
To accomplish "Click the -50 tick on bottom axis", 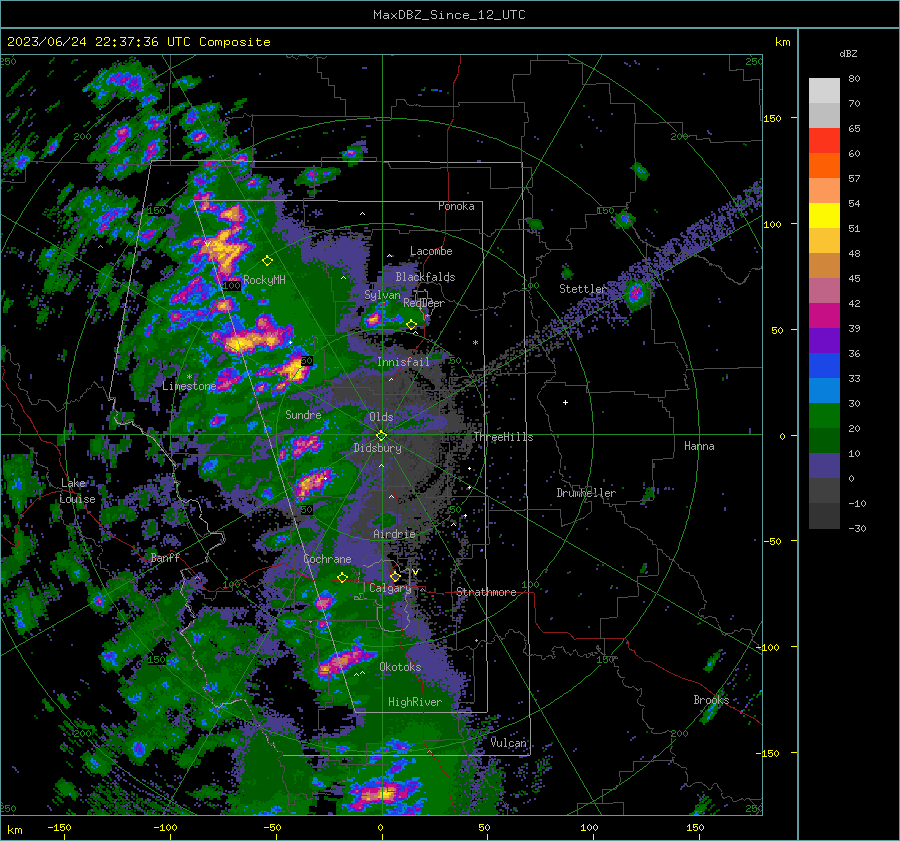I will [x=271, y=827].
